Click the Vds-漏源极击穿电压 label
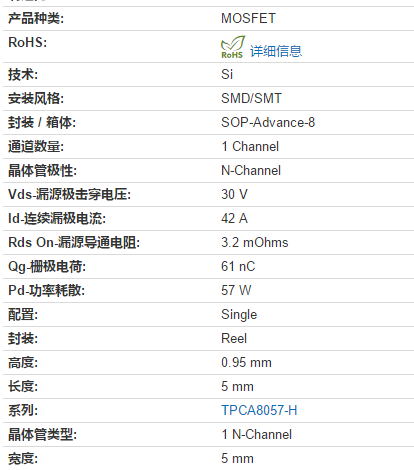The image size is (414, 470). tap(70, 194)
